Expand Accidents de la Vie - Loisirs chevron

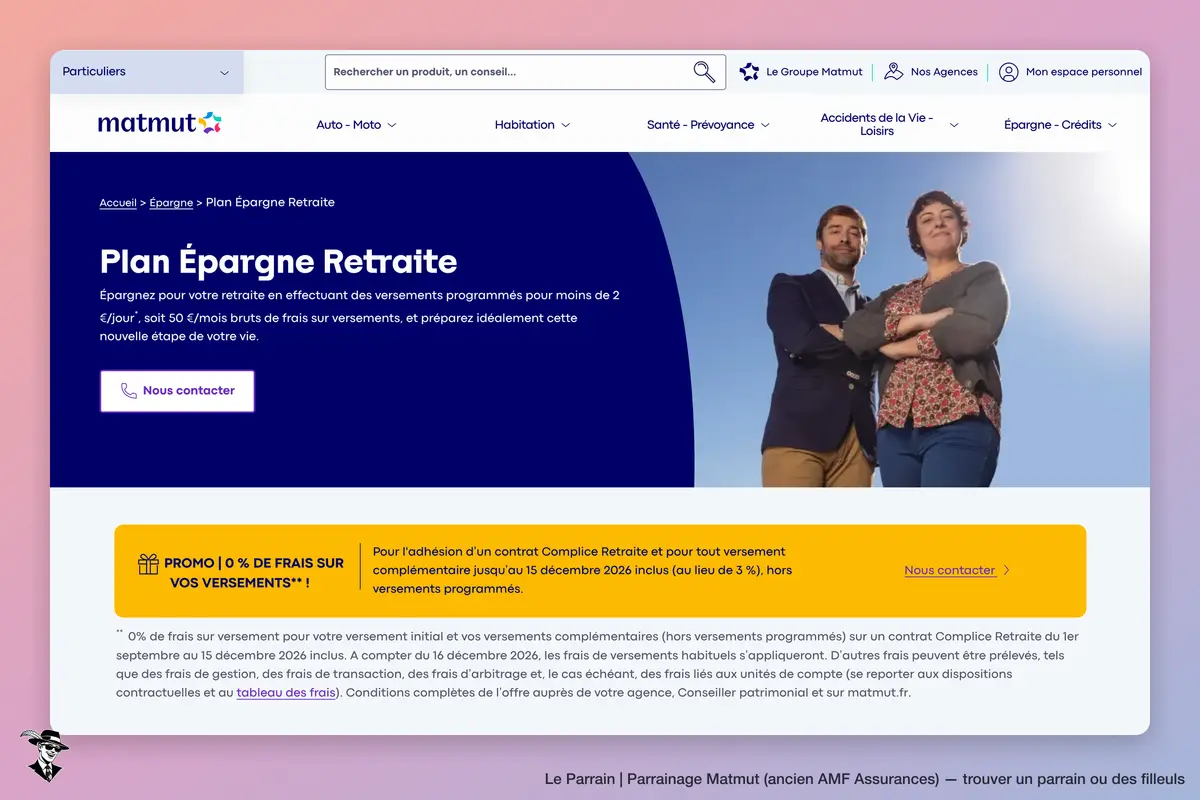[x=953, y=125]
